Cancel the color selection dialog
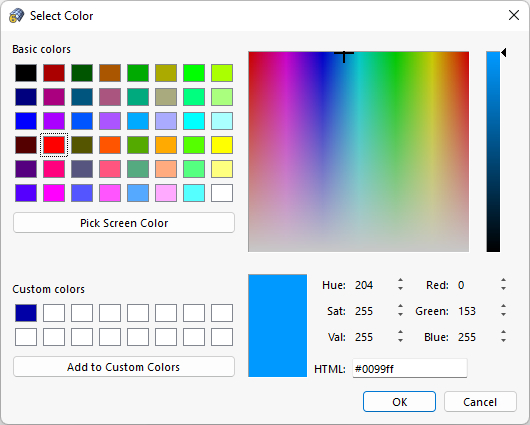 [480, 402]
